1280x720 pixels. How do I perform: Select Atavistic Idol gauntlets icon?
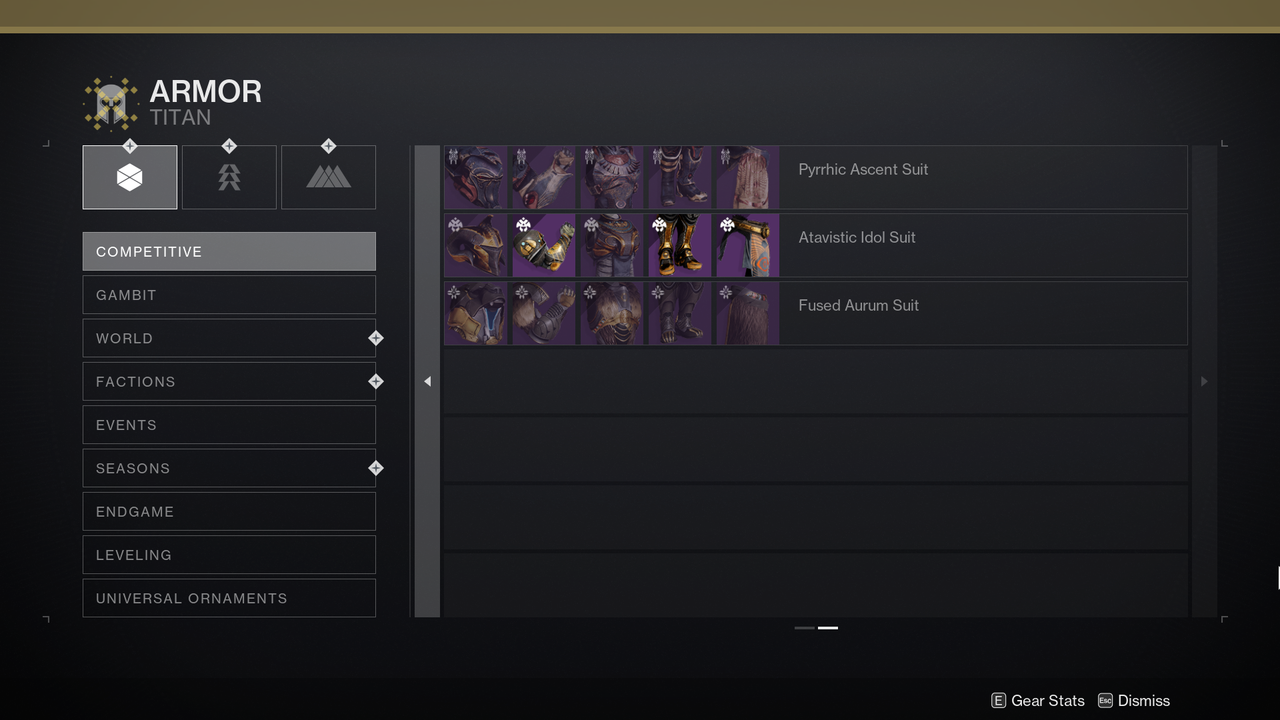544,245
